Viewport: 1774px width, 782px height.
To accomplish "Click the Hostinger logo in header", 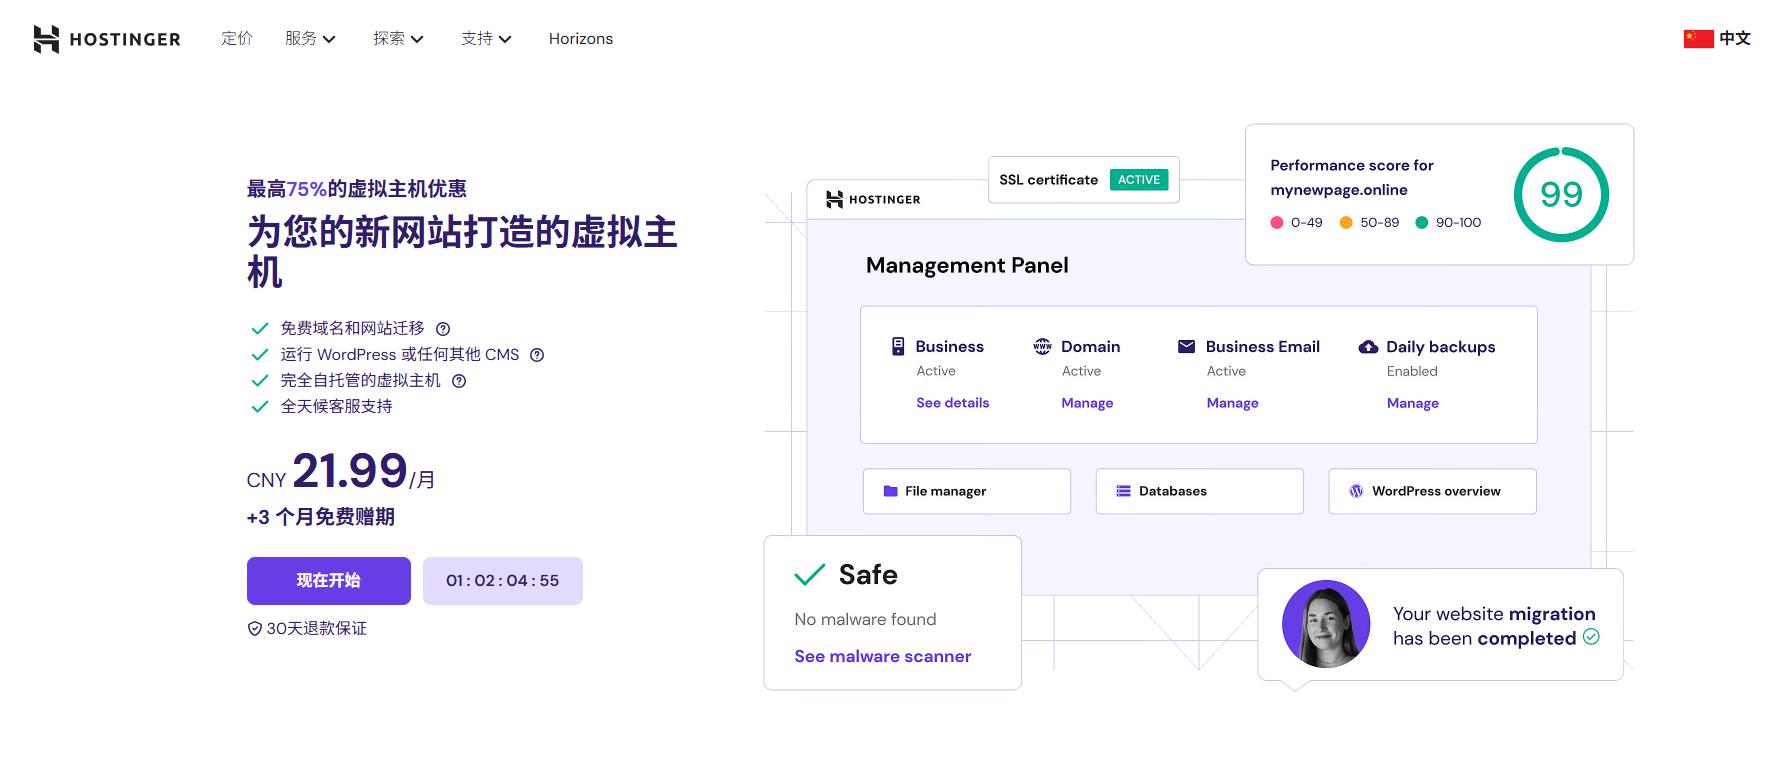I will point(107,39).
